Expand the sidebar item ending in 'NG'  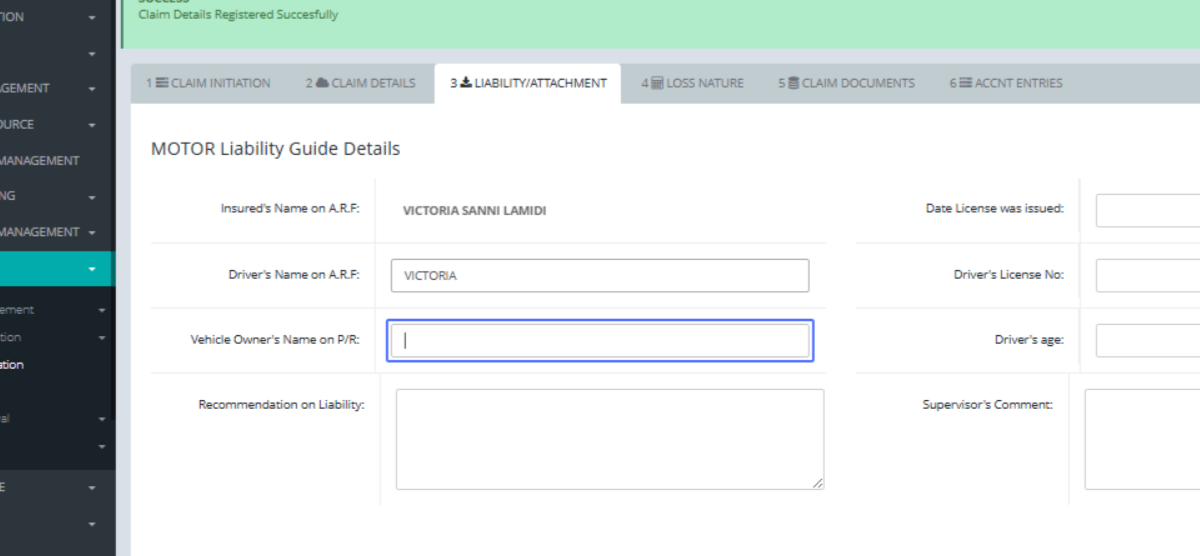tap(92, 197)
